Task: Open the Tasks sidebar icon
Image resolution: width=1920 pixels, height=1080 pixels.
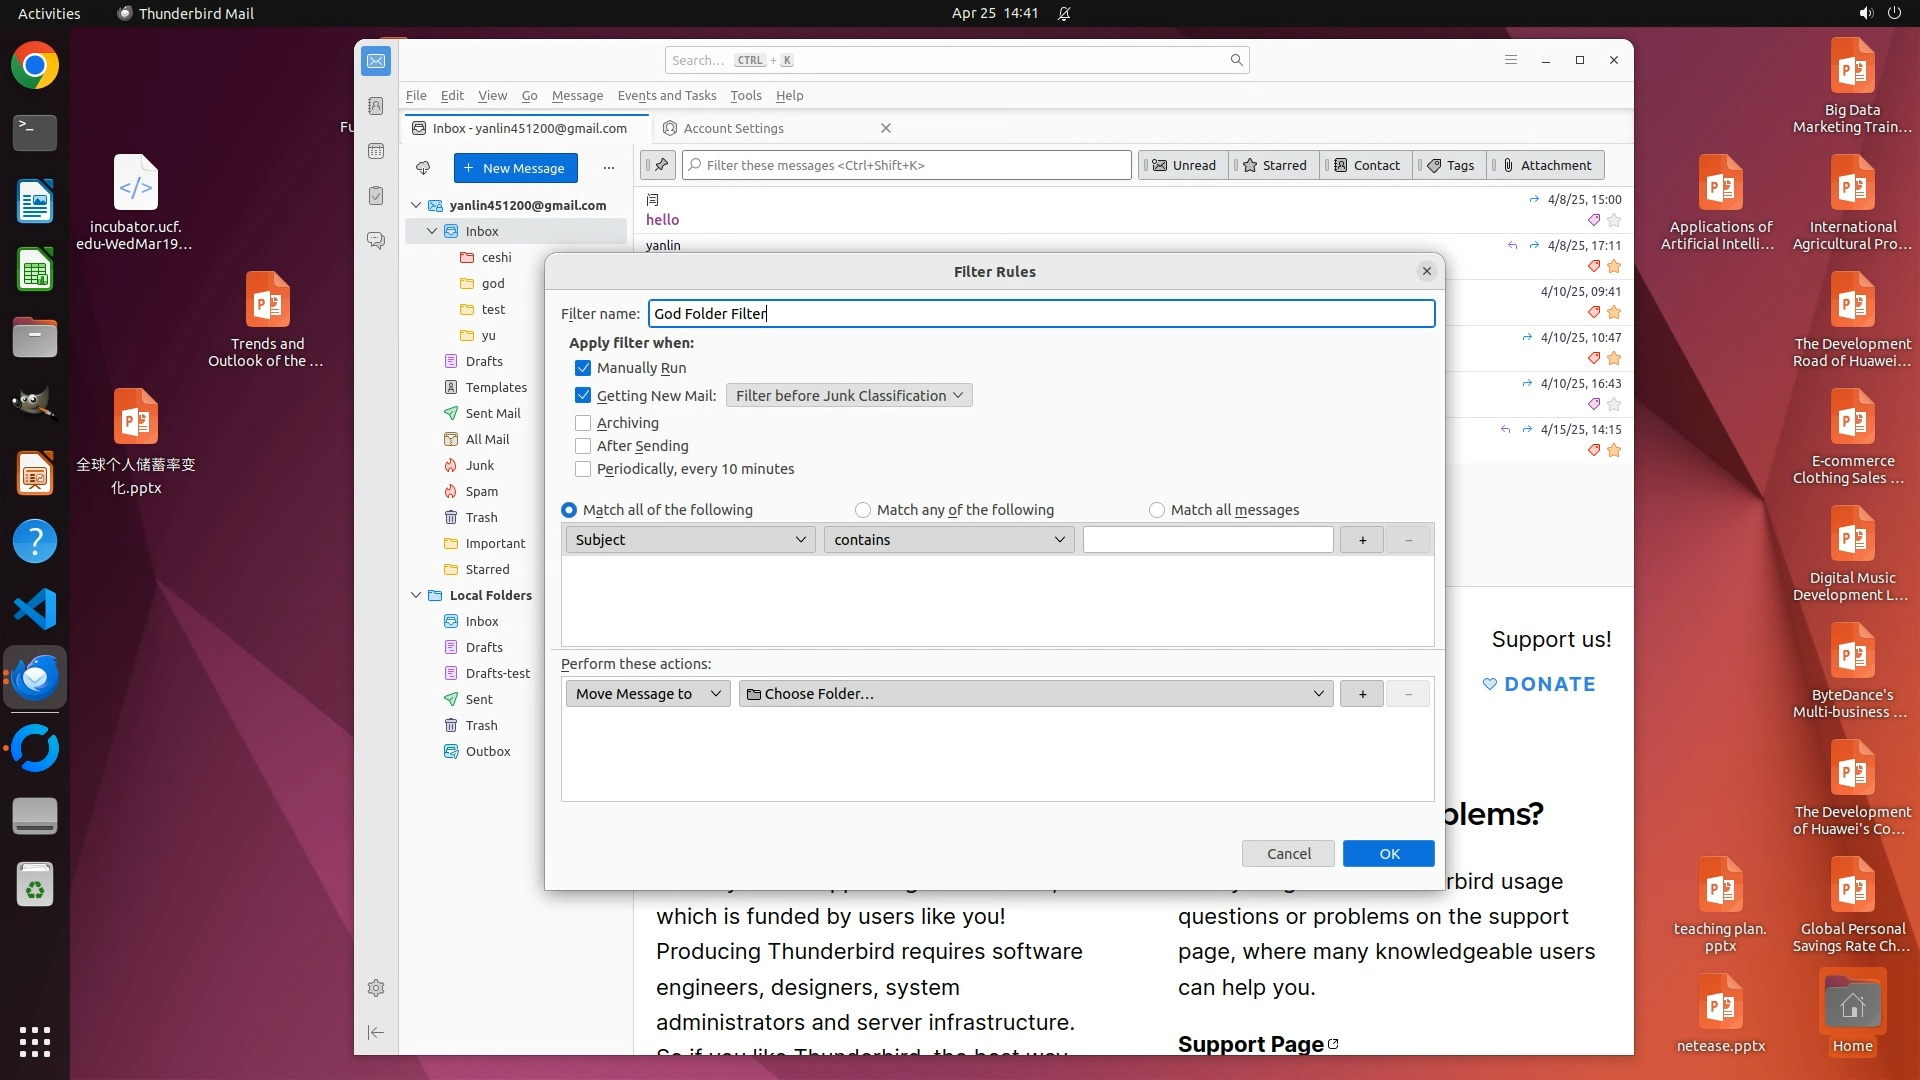Action: point(376,196)
